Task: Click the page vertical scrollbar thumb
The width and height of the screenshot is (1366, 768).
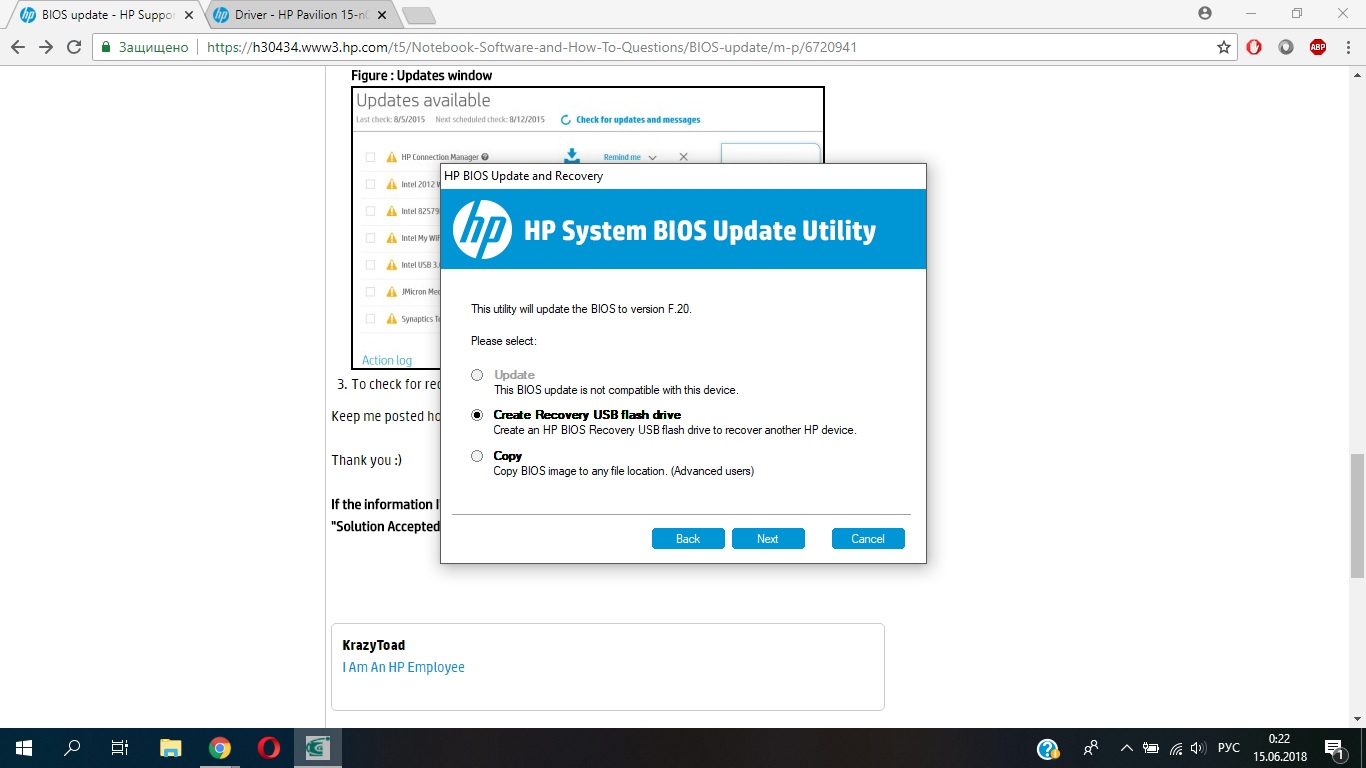Action: [1357, 515]
